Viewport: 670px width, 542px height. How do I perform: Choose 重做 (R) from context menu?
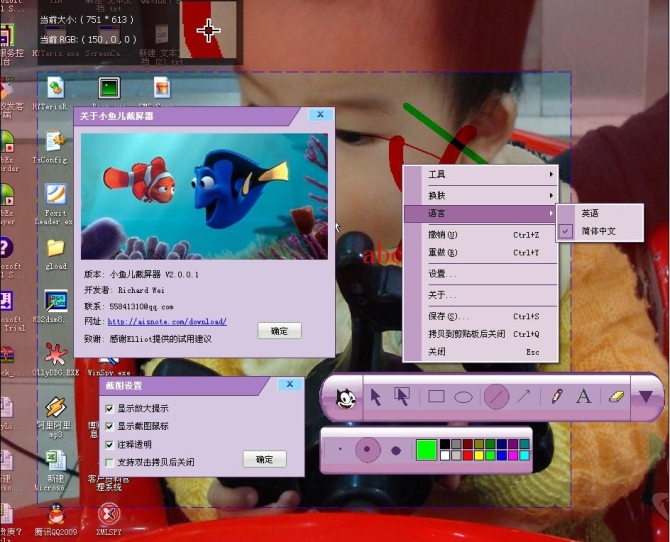481,253
